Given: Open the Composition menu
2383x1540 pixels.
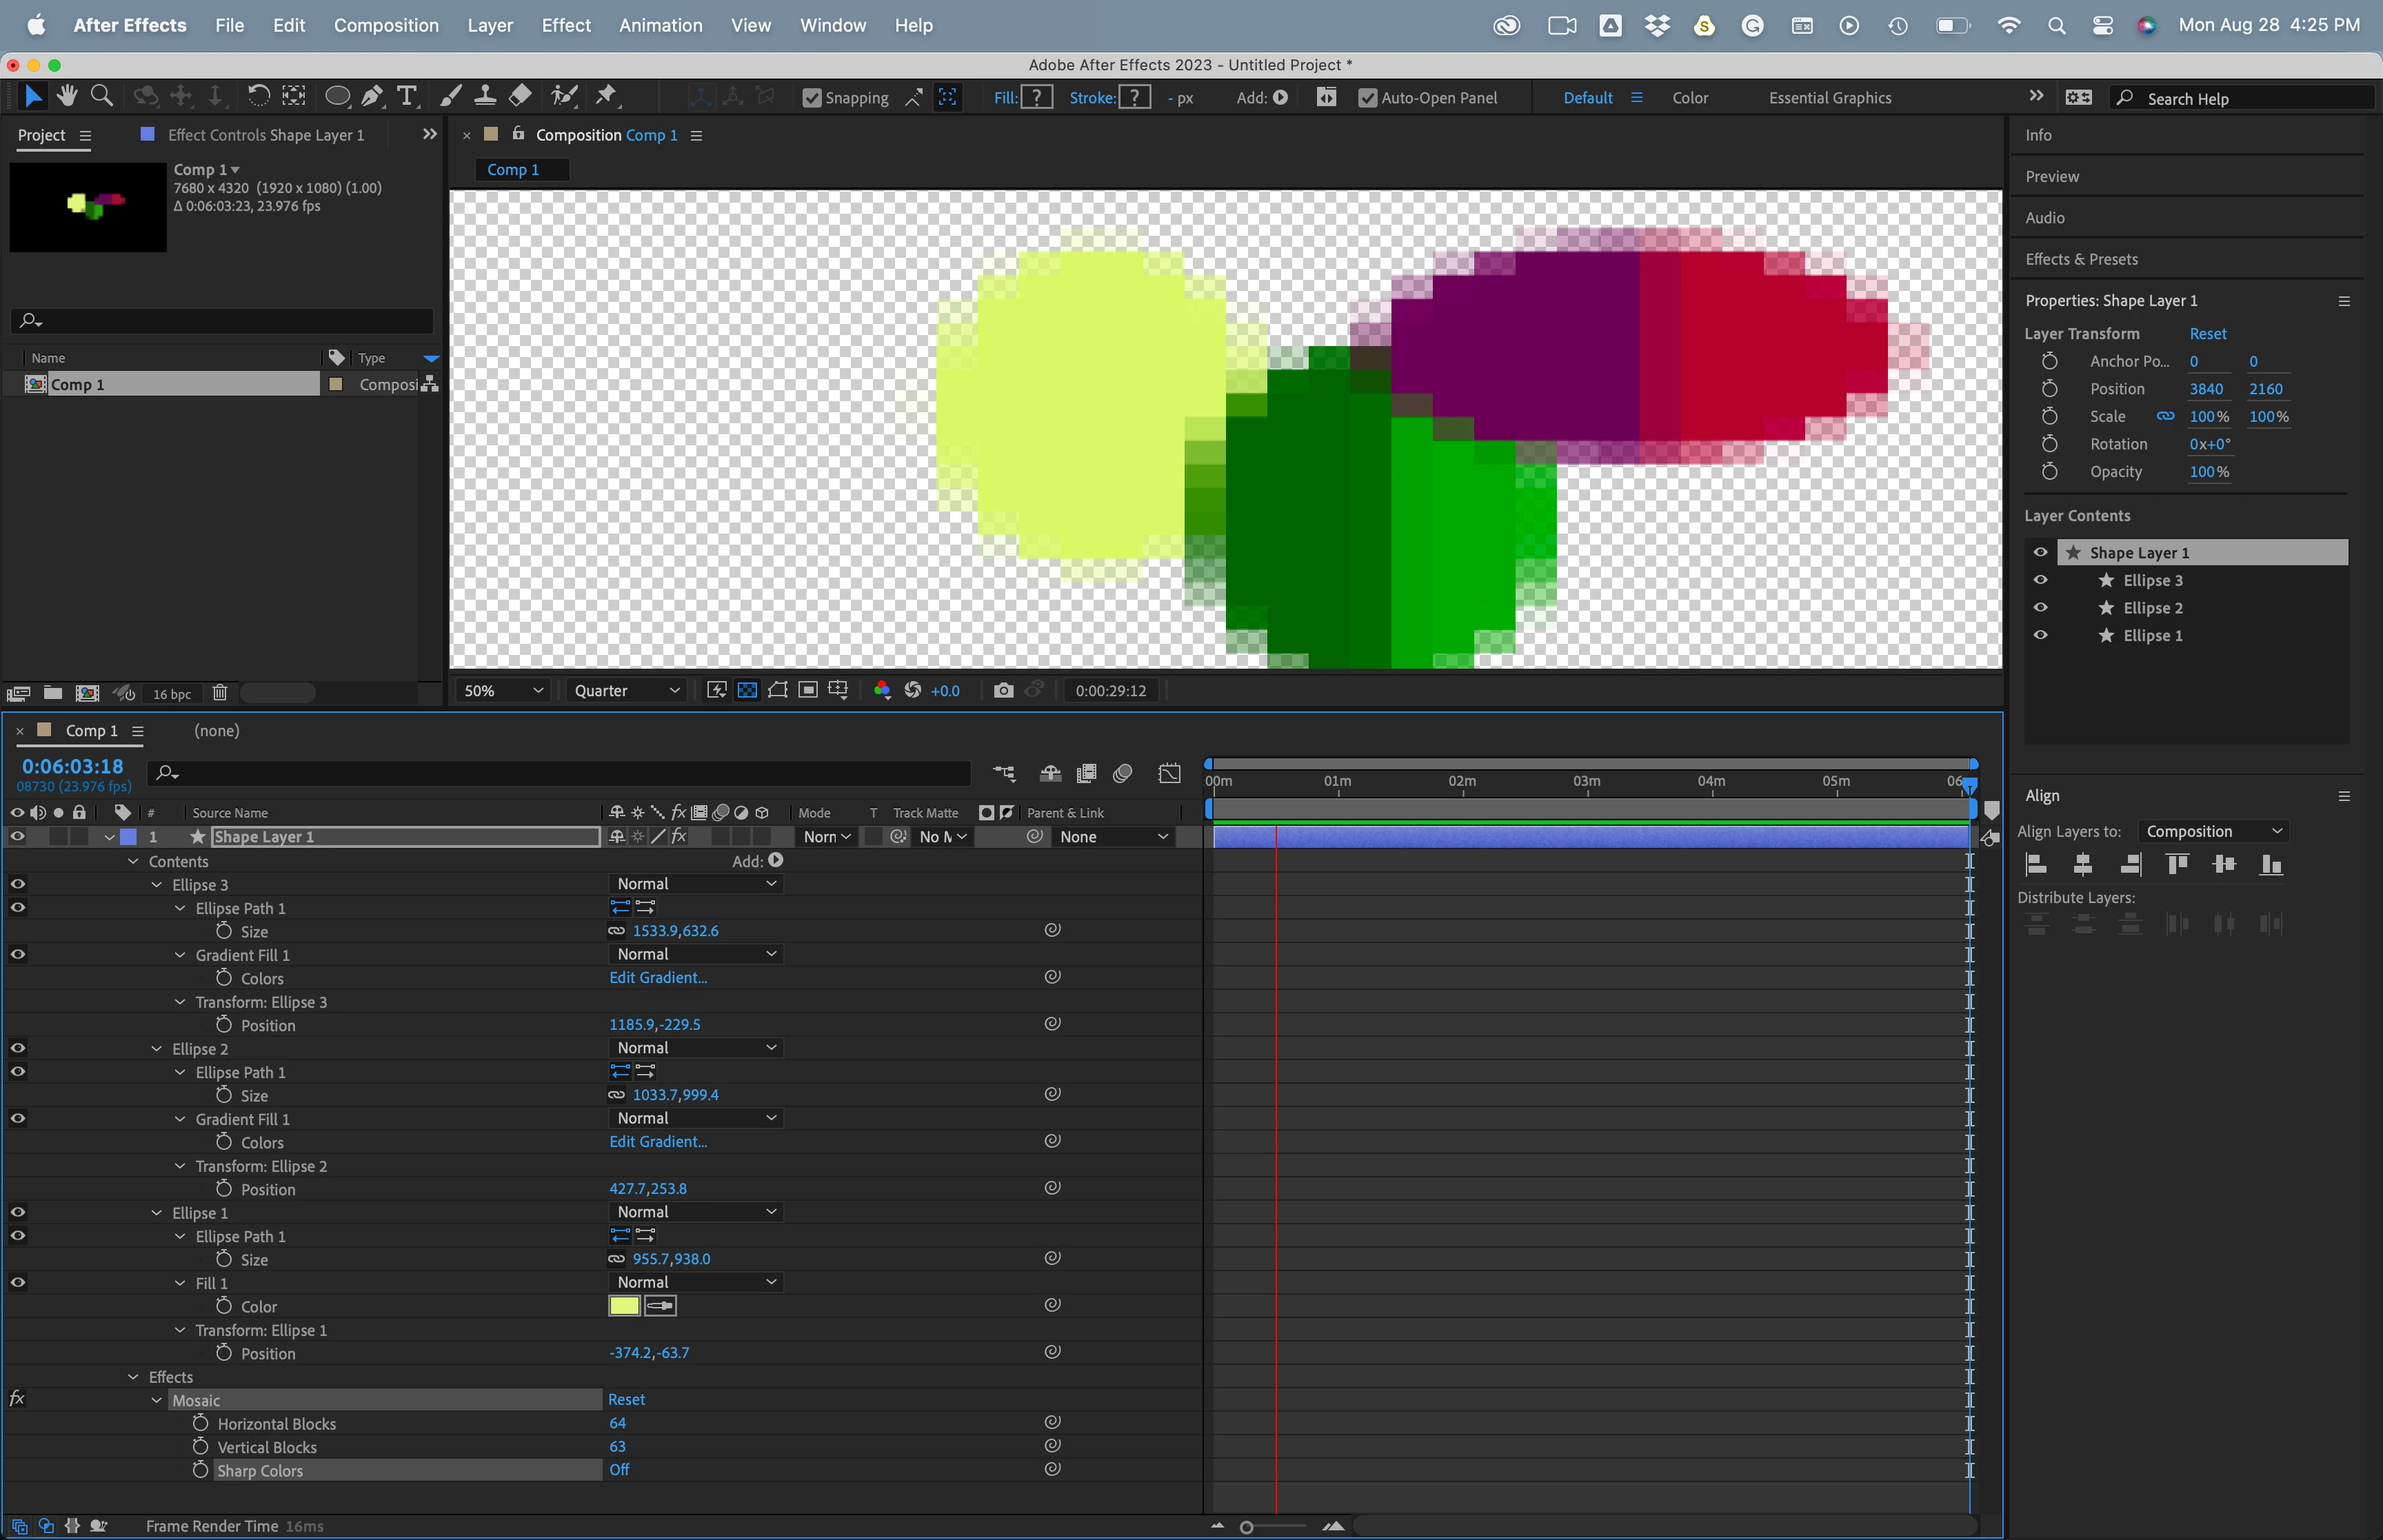Looking at the screenshot, I should (x=386, y=25).
